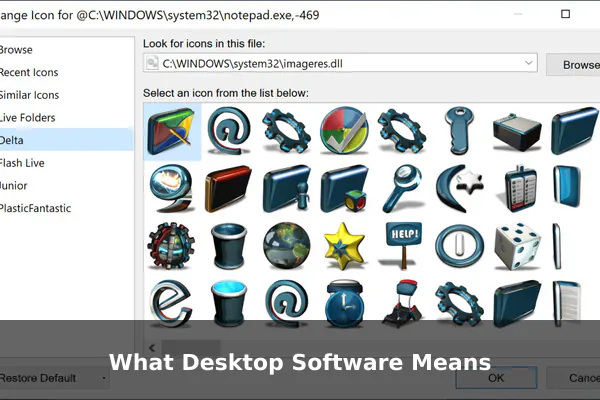Choose the blue alarm clock icon
This screenshot has height=400, width=600.
[x=344, y=304]
